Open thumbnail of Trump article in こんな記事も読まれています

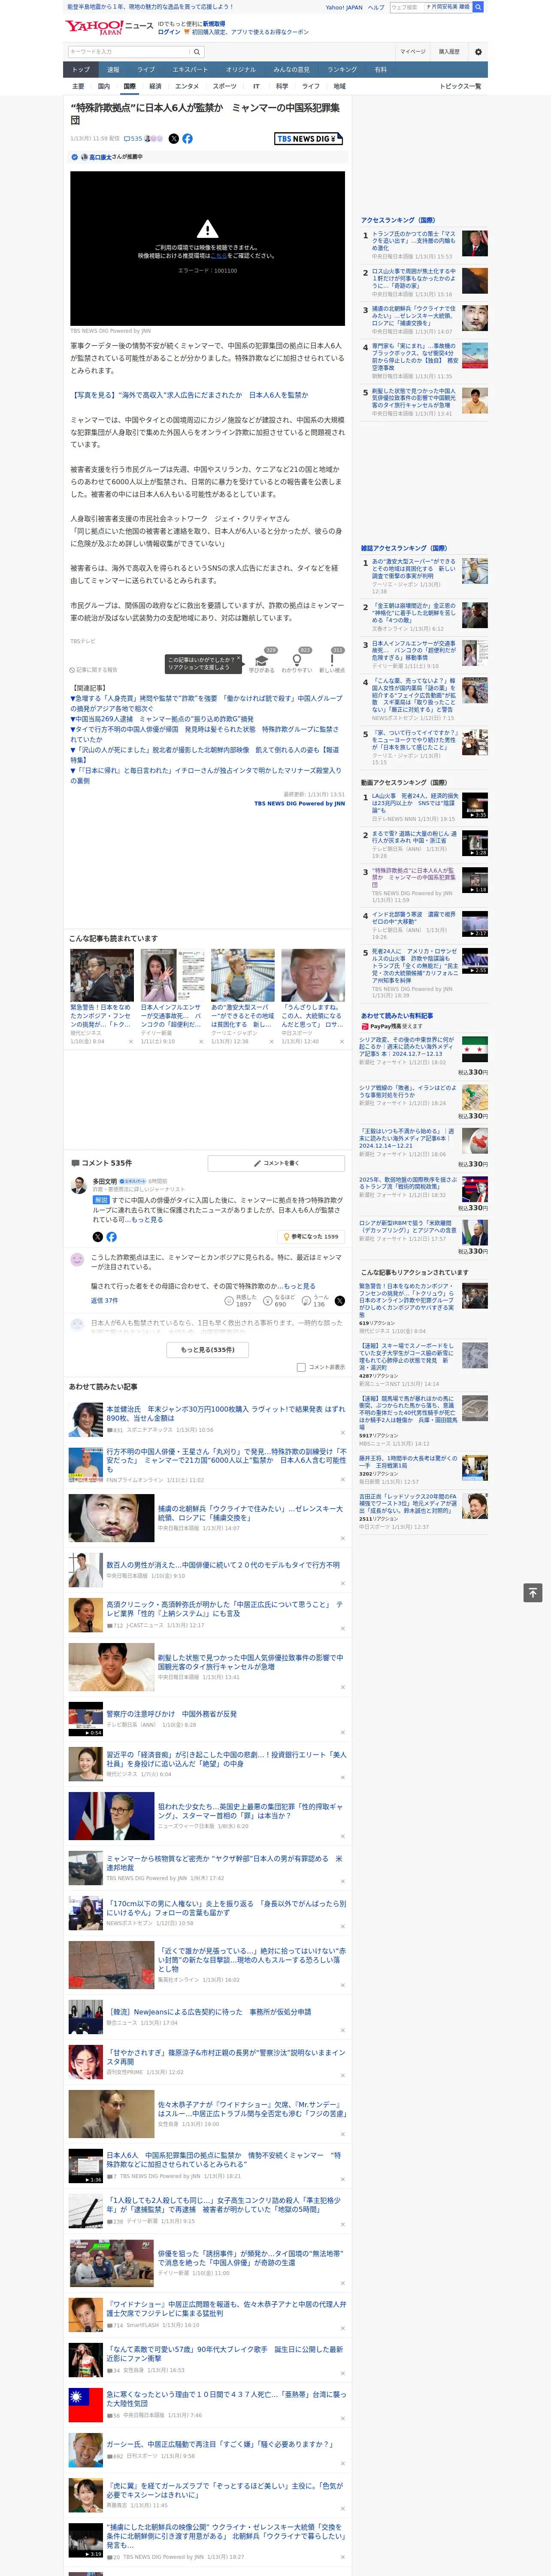tap(313, 975)
